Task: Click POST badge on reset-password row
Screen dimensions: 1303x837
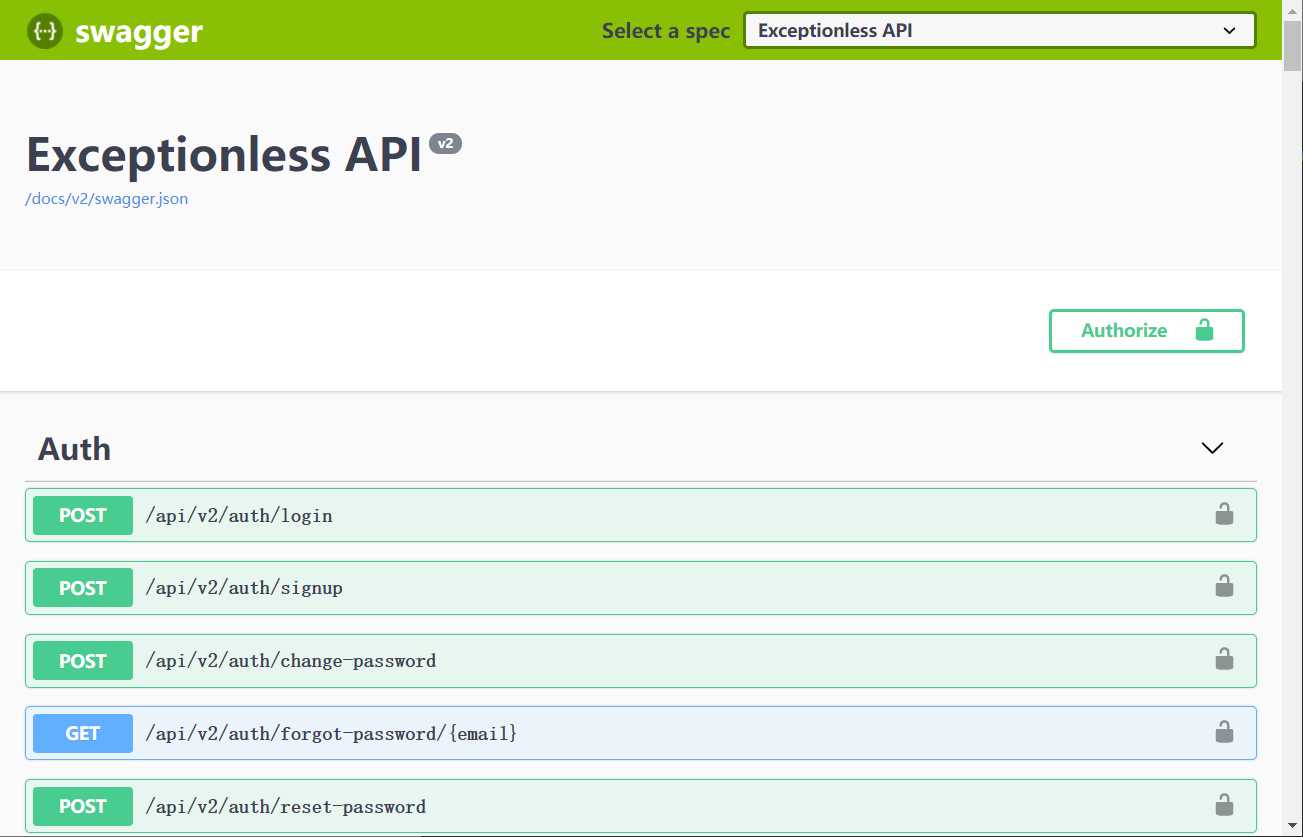Action: pos(83,806)
